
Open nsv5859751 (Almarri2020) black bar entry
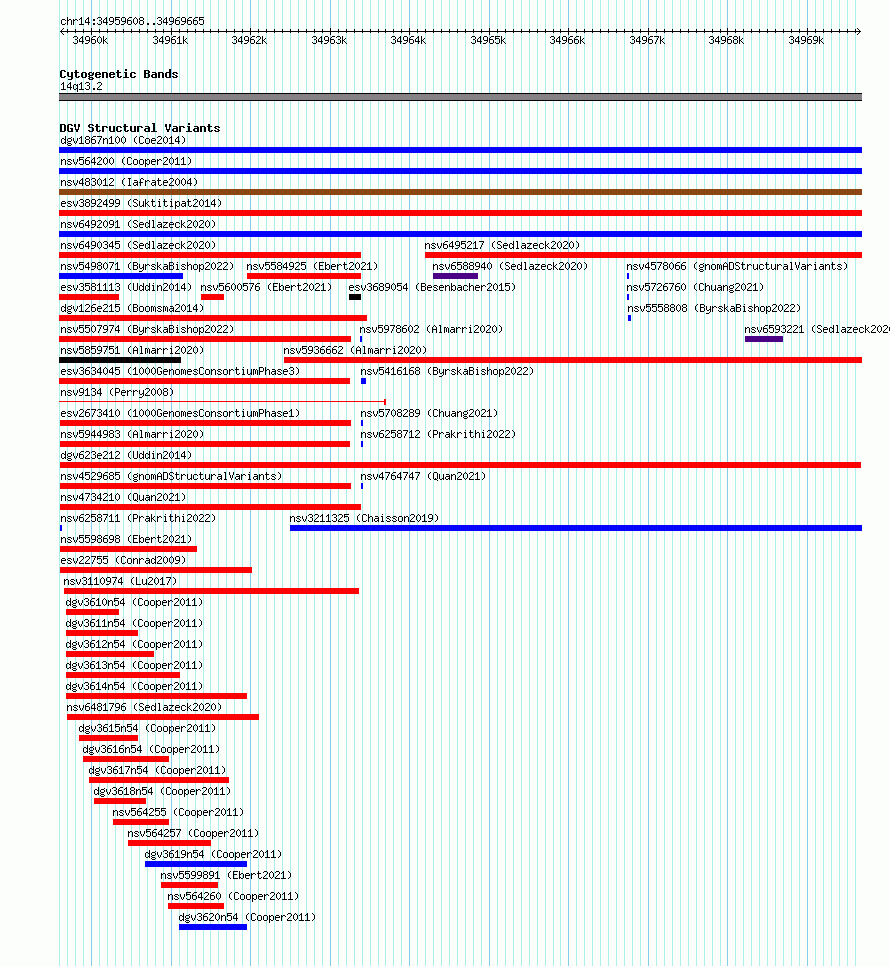120,360
